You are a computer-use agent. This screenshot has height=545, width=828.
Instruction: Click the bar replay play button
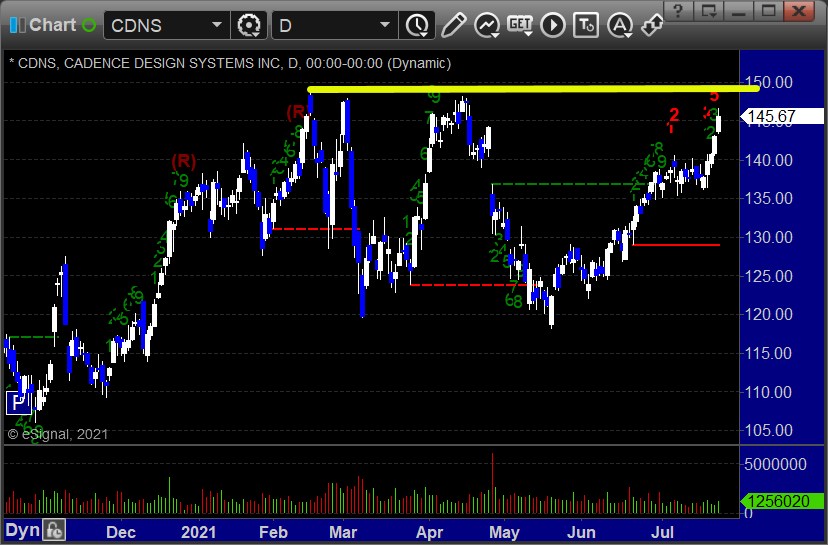(x=553, y=25)
